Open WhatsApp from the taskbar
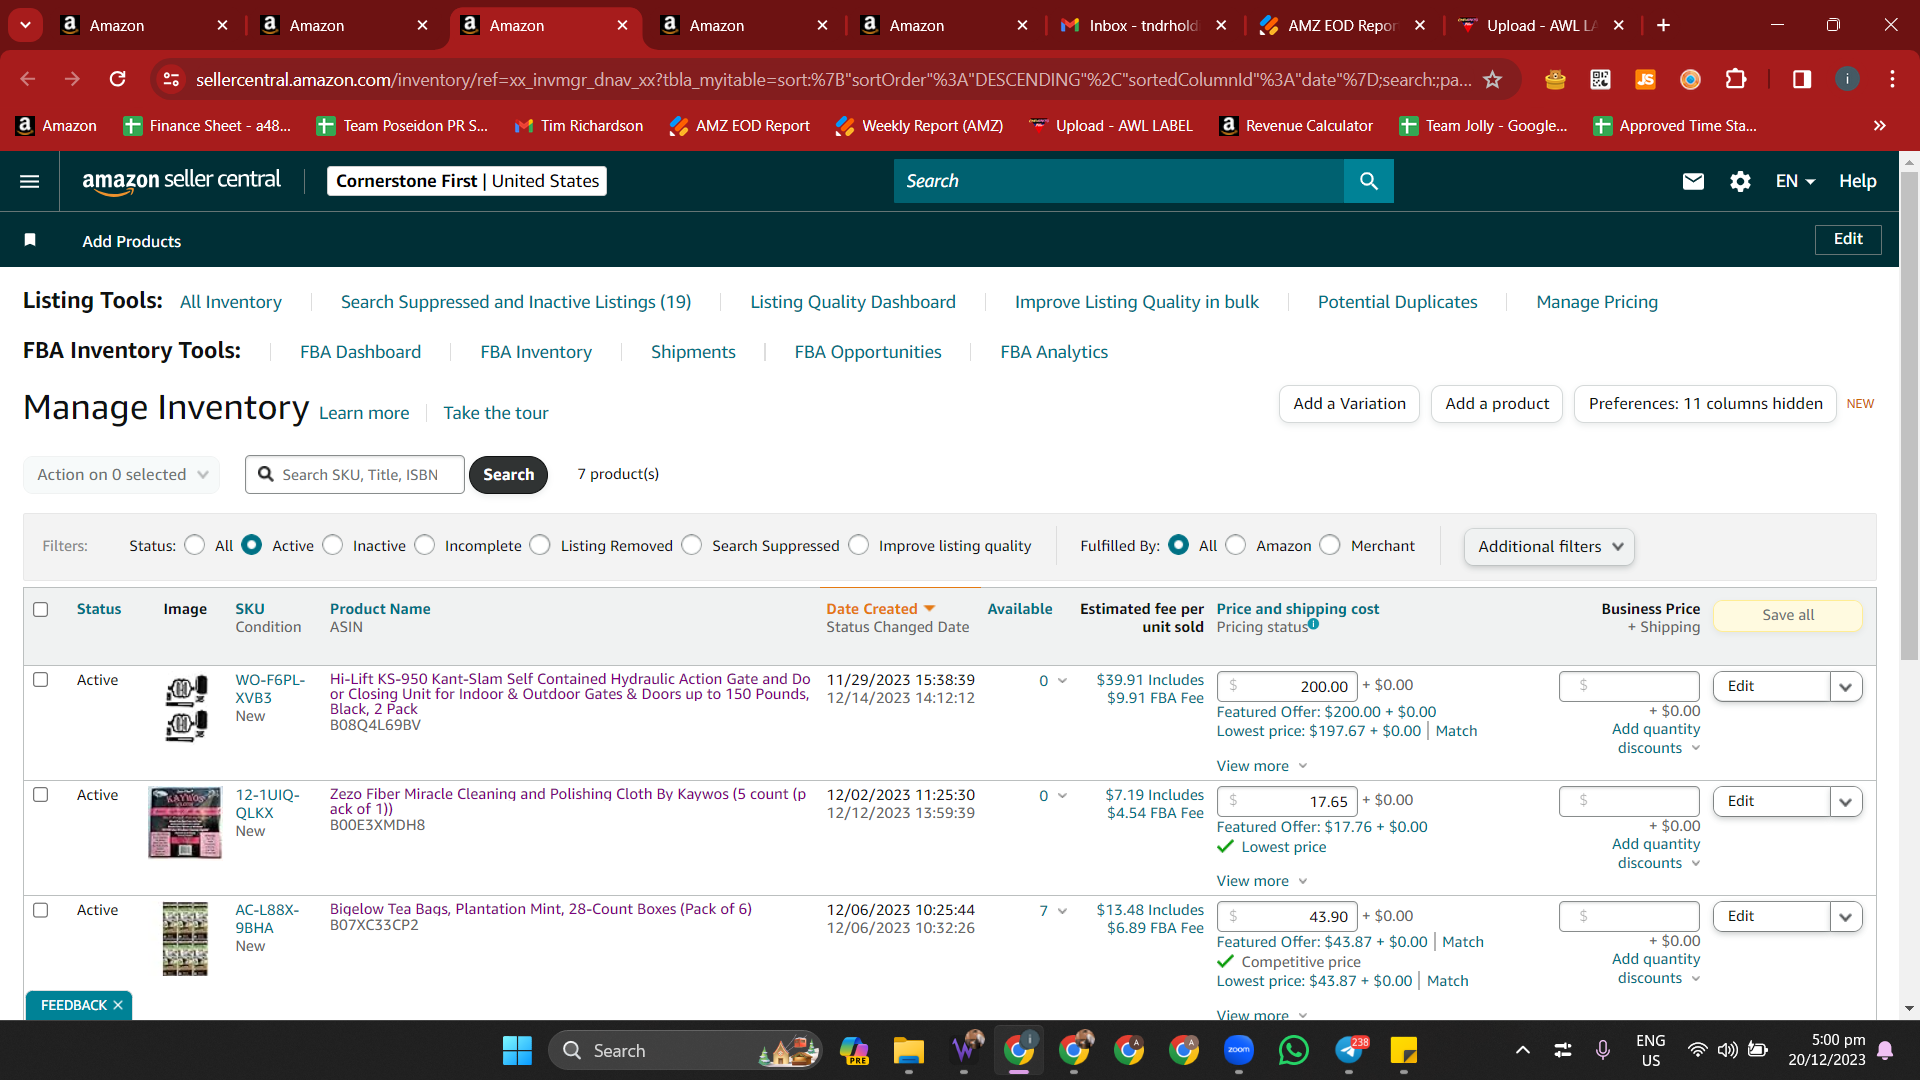The image size is (1920, 1080). [x=1293, y=1050]
